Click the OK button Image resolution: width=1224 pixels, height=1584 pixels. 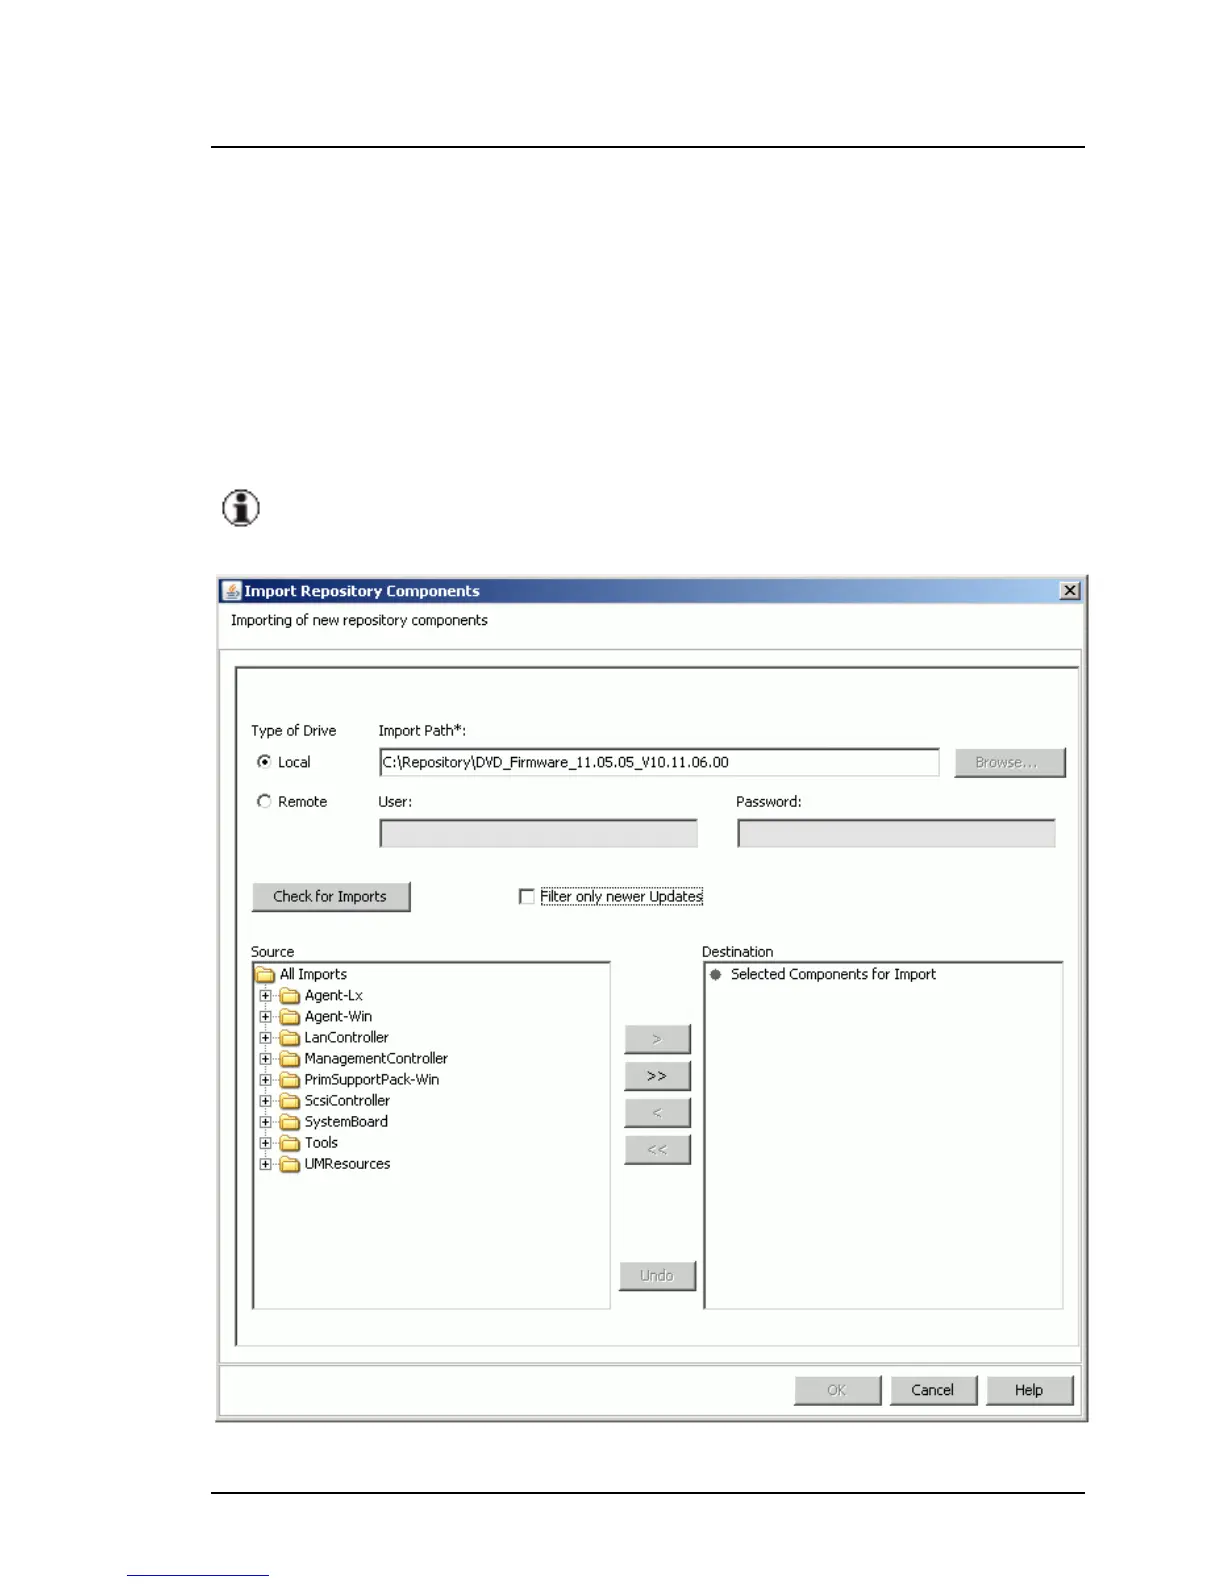[837, 1390]
